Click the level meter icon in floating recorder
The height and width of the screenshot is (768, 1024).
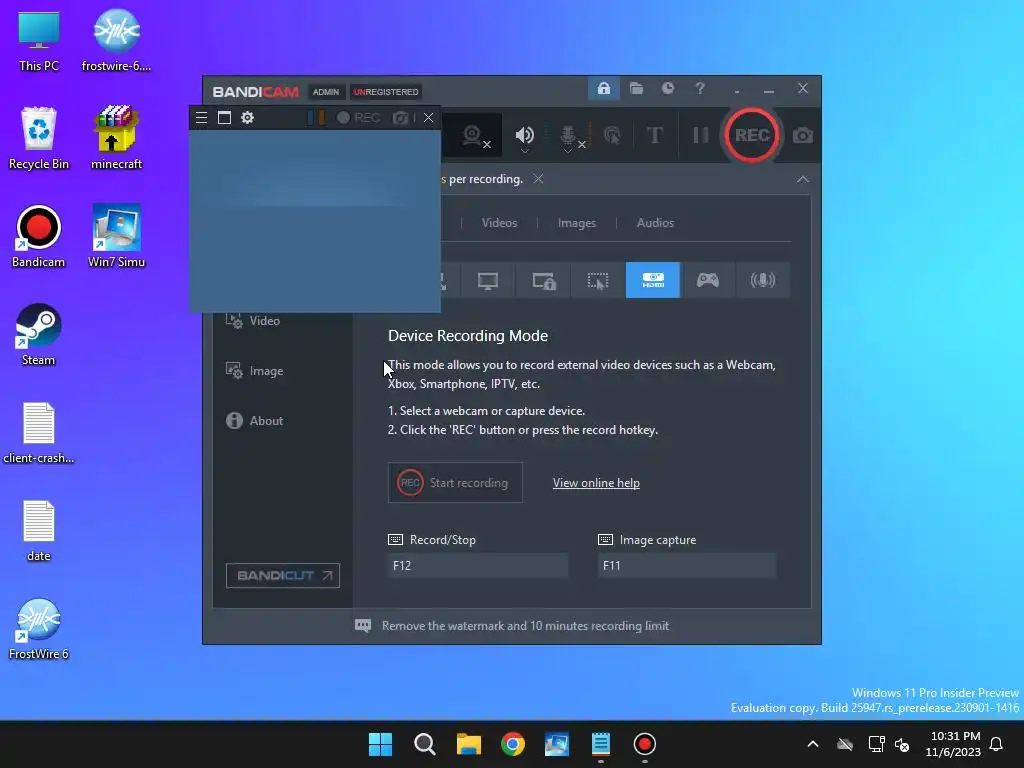316,118
